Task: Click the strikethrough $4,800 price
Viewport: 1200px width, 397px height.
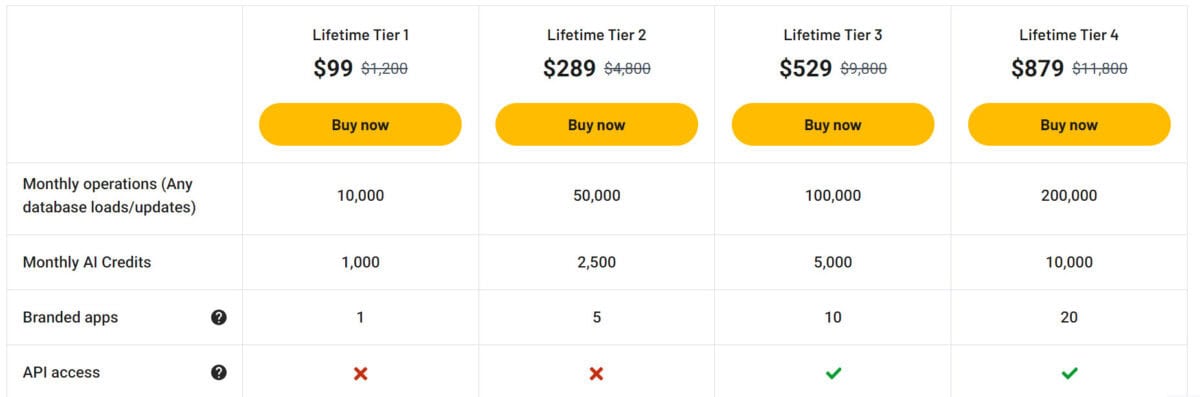Action: (629, 69)
